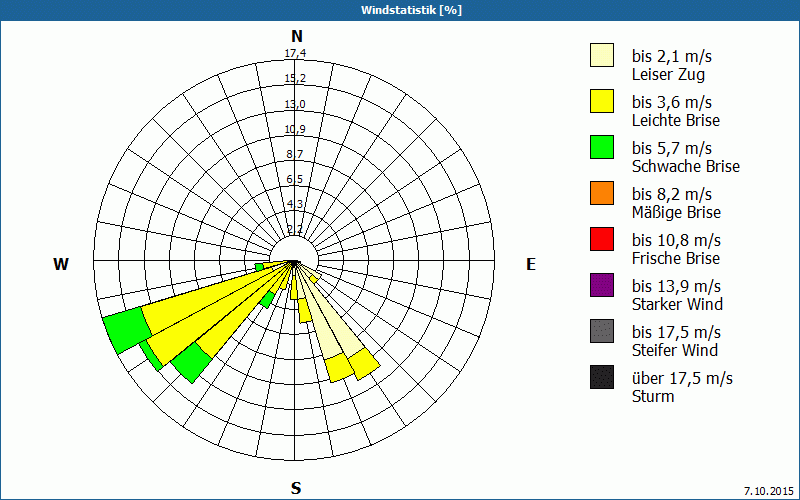Screen dimensions: 800x500
Task: Click the 'über 17,5 m/s' speed text
Action: pyautogui.click(x=683, y=378)
